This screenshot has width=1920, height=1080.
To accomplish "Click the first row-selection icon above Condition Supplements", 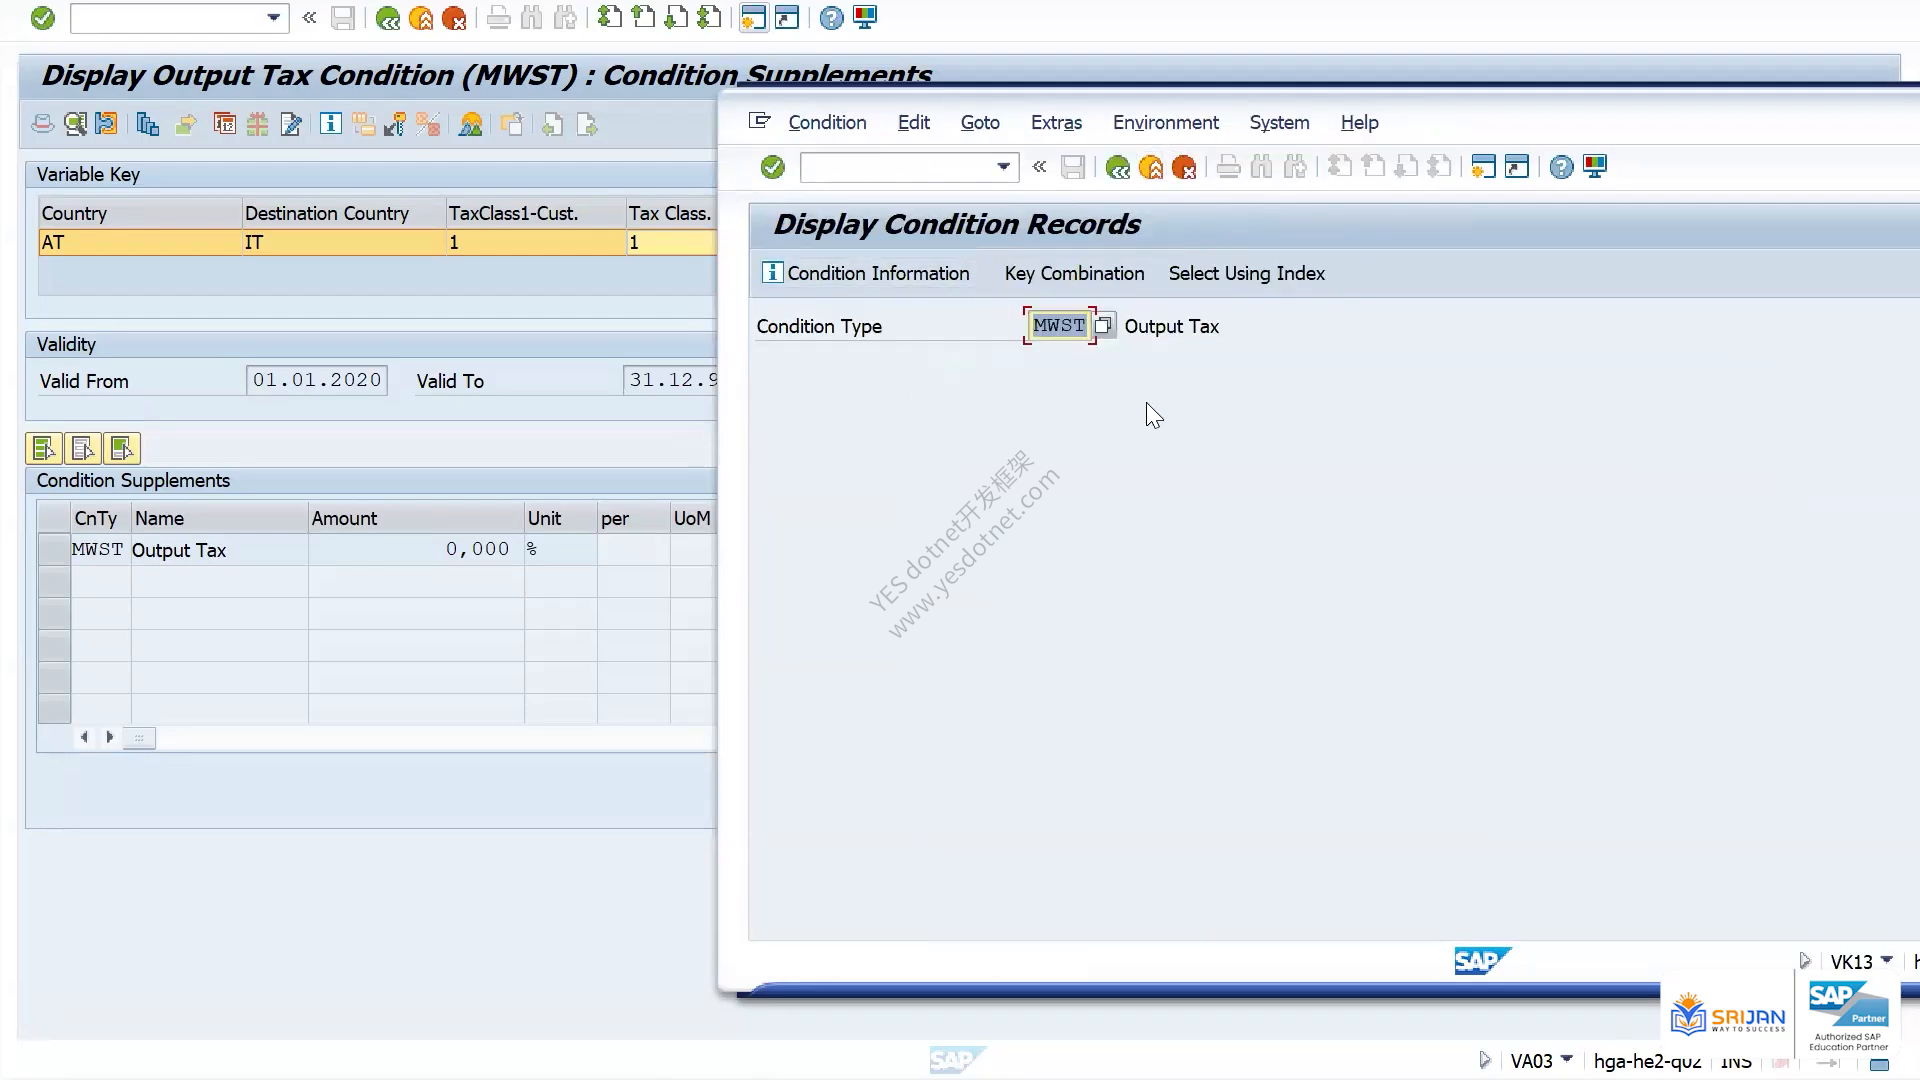I will (x=43, y=448).
